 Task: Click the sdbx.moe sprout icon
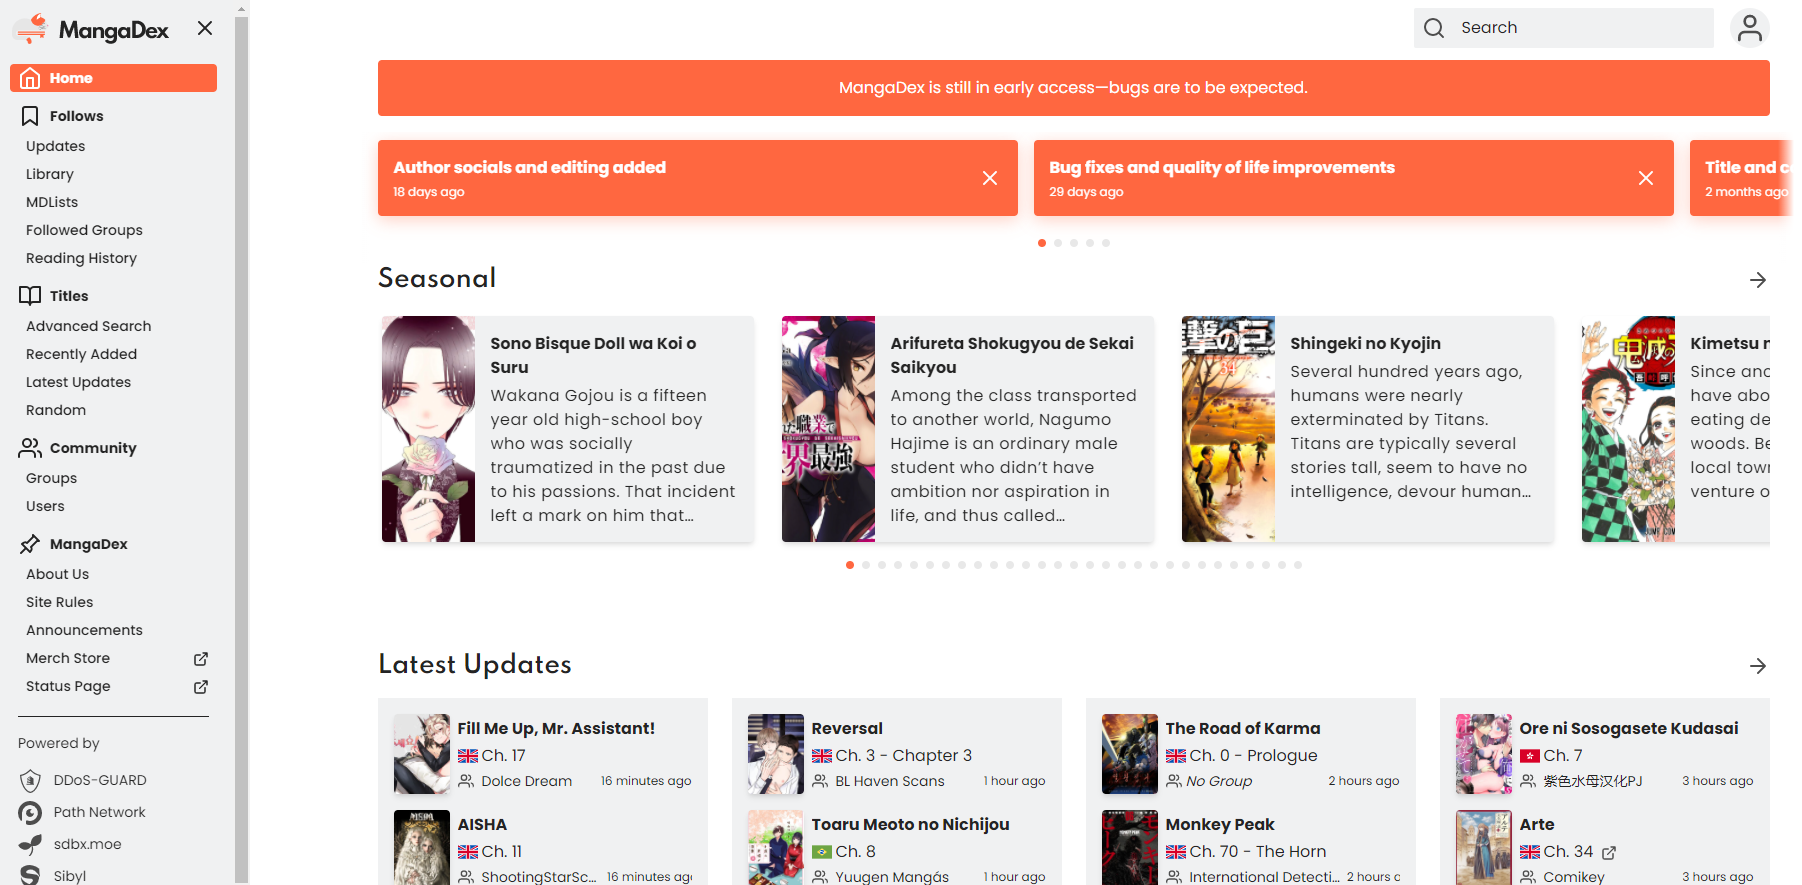31,844
